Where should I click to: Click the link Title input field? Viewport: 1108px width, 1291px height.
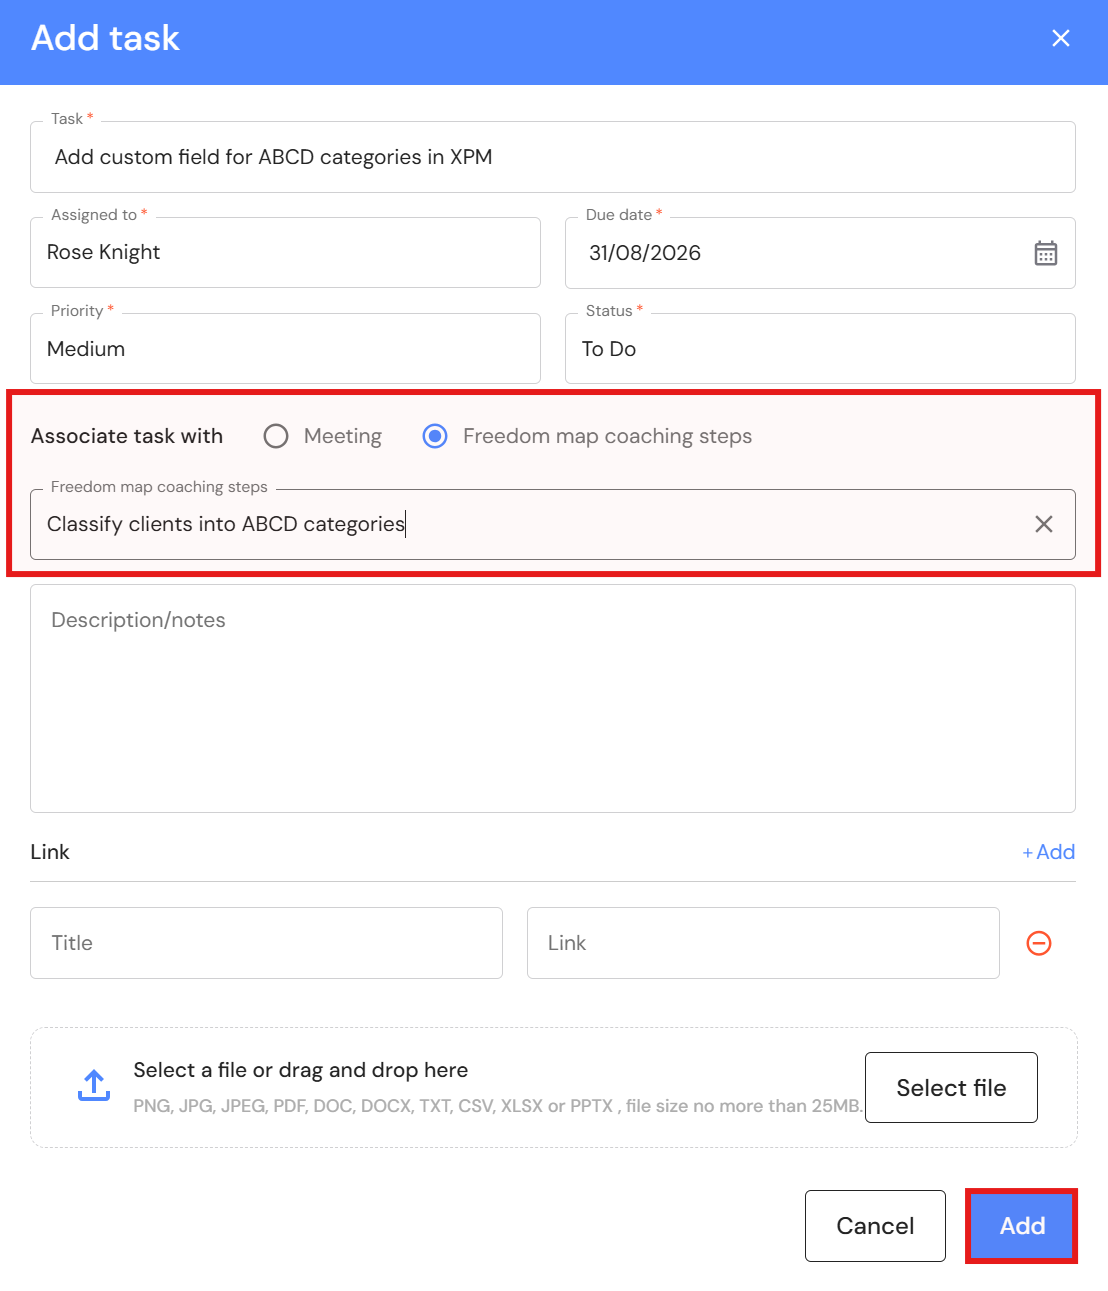(266, 943)
